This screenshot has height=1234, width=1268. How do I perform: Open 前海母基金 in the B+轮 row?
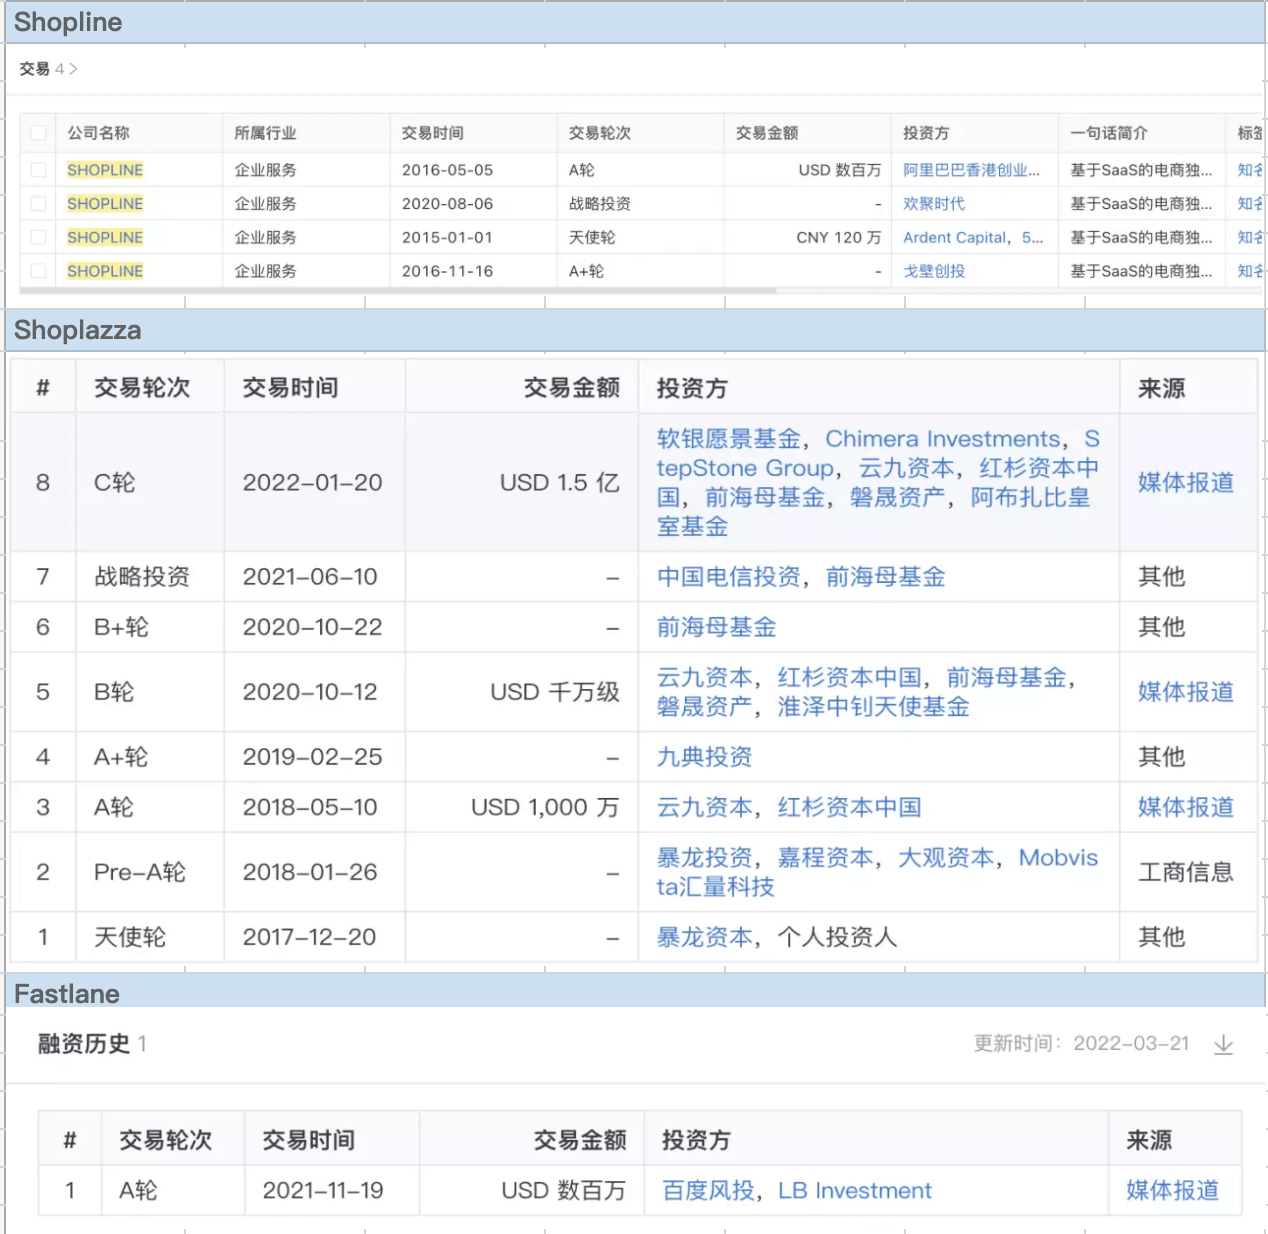pos(717,627)
